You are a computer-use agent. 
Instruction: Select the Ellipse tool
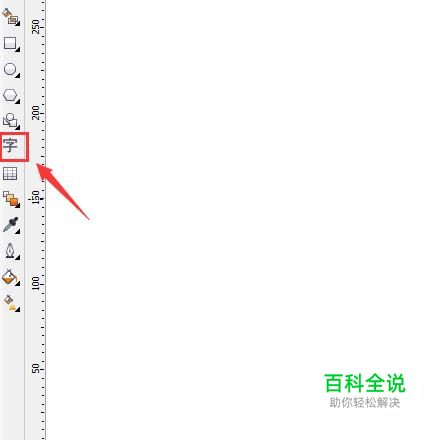point(10,69)
